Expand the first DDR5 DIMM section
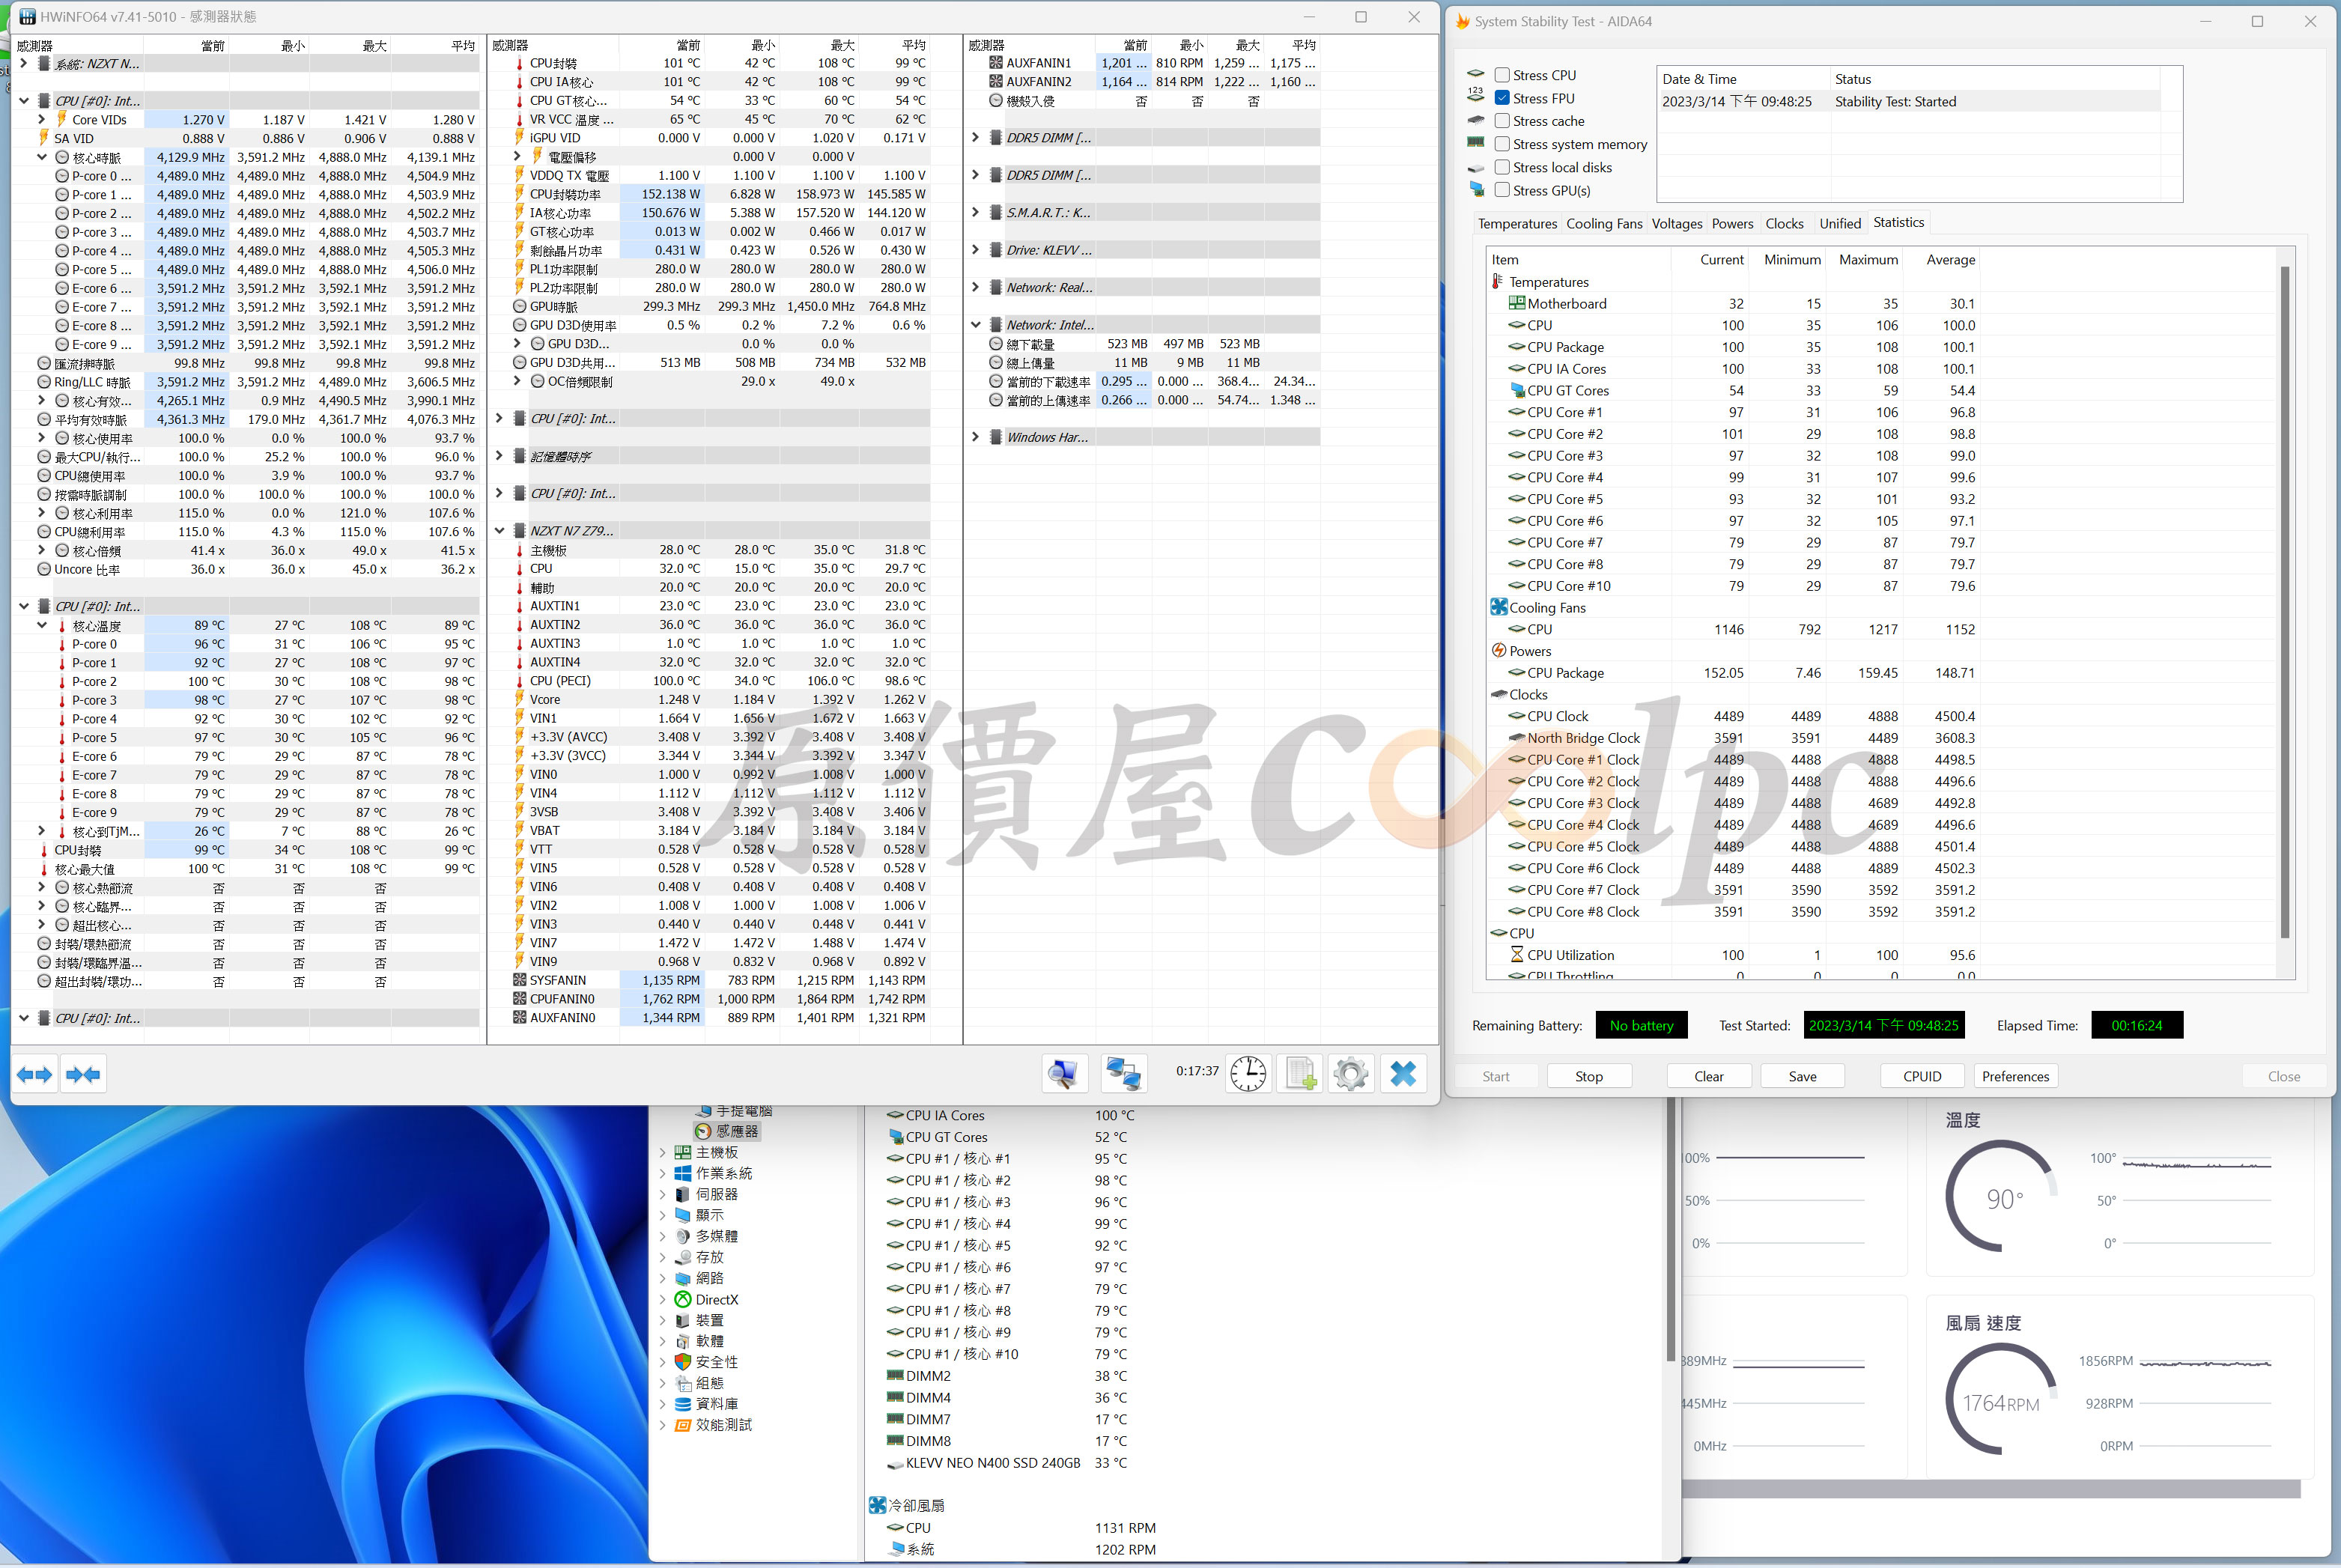 pos(975,138)
